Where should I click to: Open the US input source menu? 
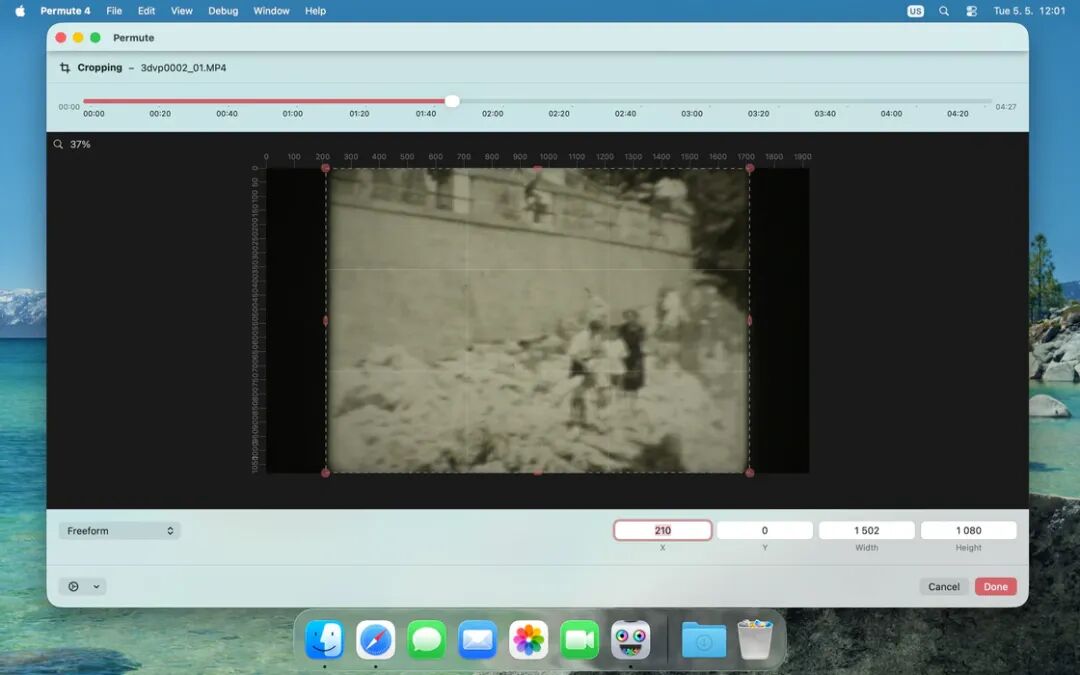coord(915,11)
